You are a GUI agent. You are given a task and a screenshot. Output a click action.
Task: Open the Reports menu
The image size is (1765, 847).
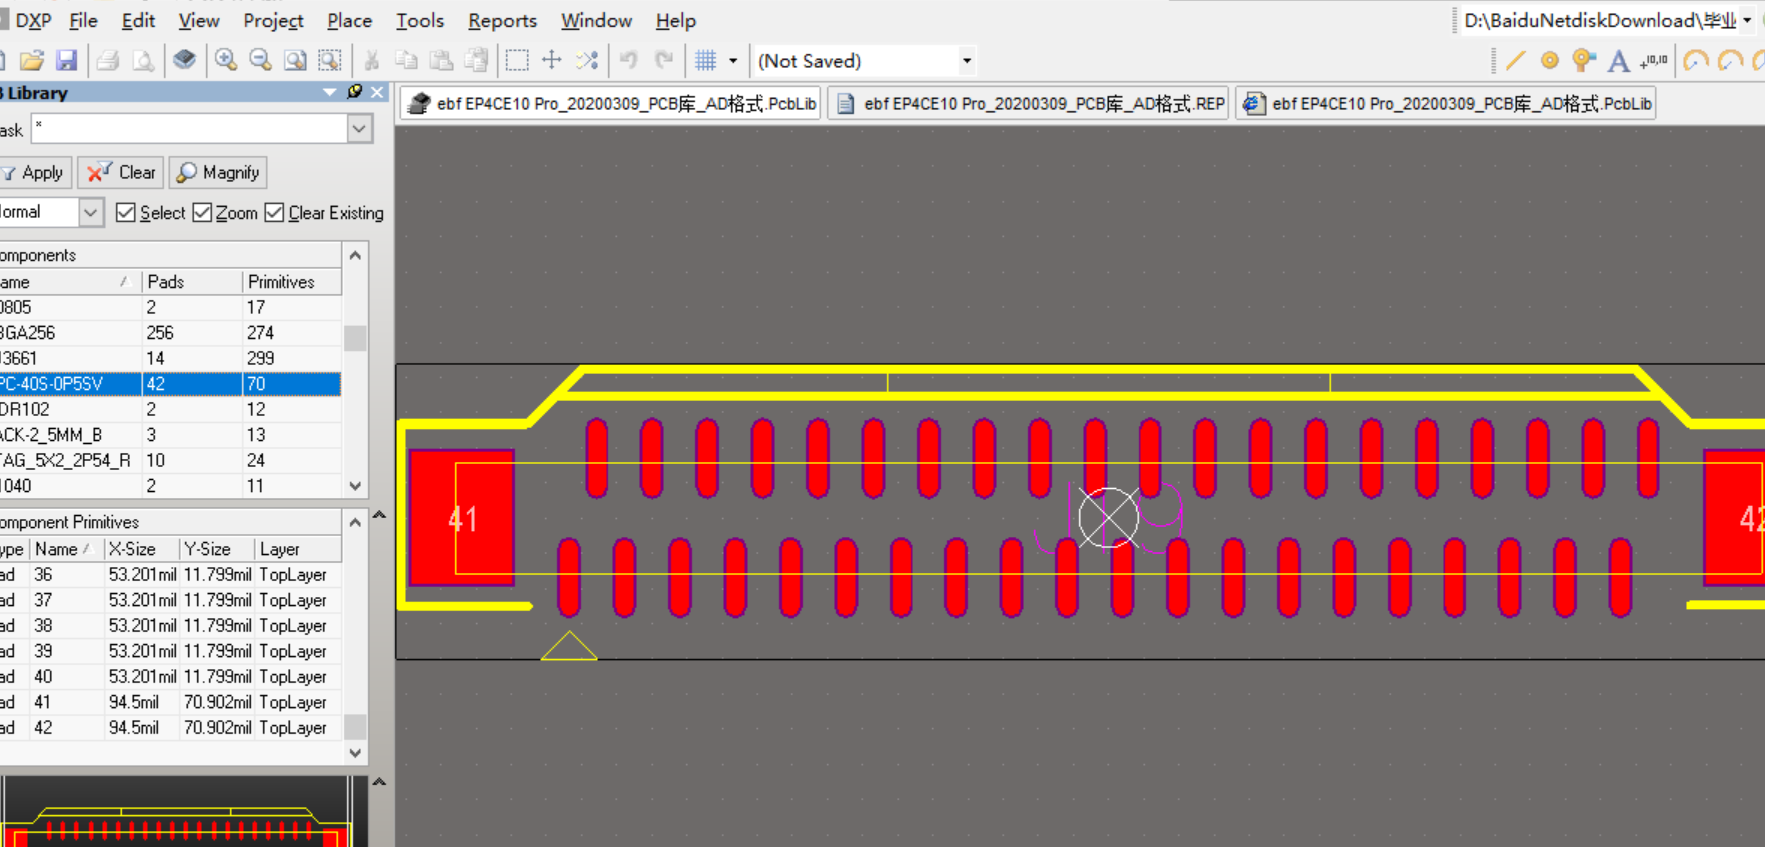pos(502,20)
